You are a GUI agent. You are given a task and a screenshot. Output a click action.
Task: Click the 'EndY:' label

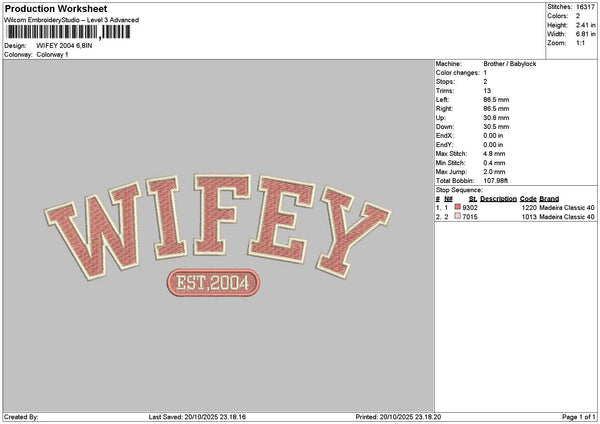coord(445,145)
